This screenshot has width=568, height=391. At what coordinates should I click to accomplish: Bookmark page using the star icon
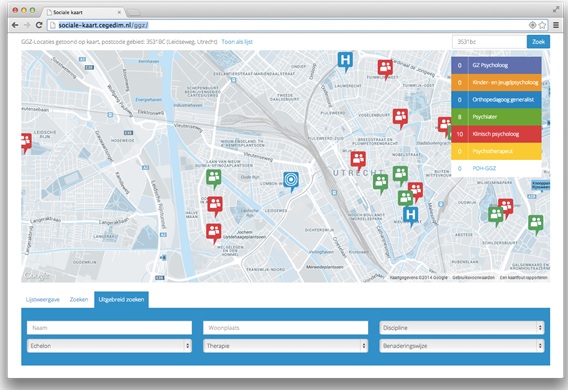pyautogui.click(x=542, y=25)
